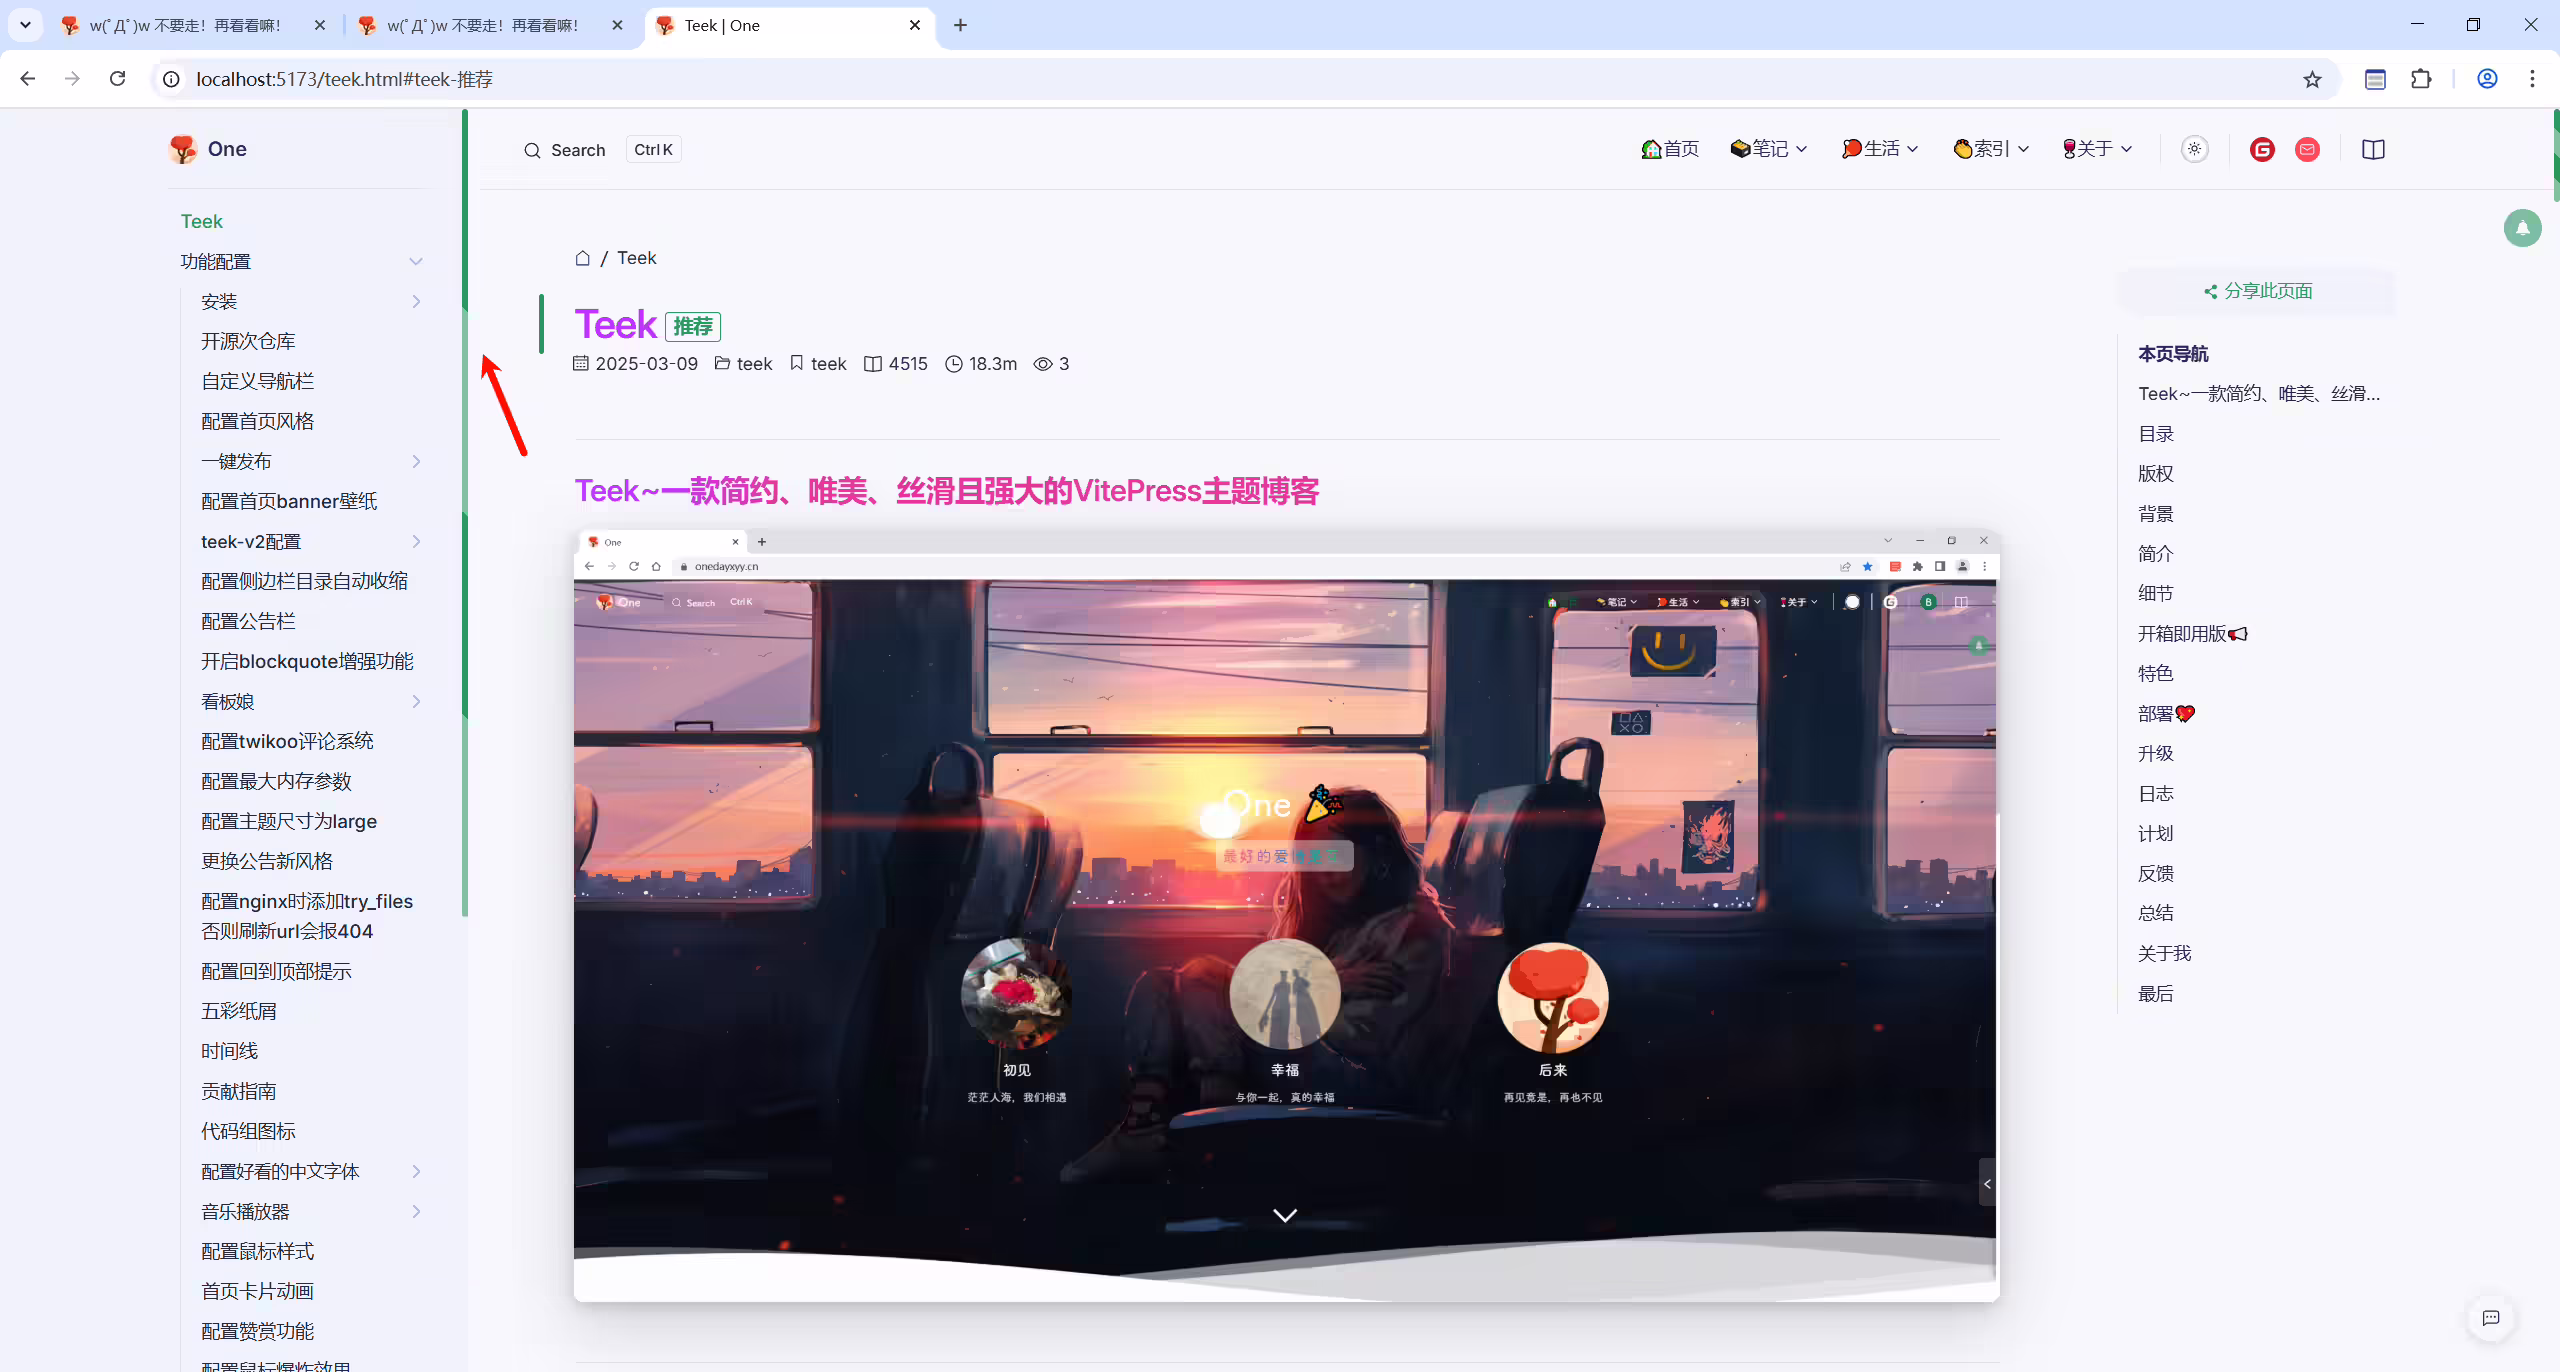Open the Teek homepage preview image

point(1286,915)
